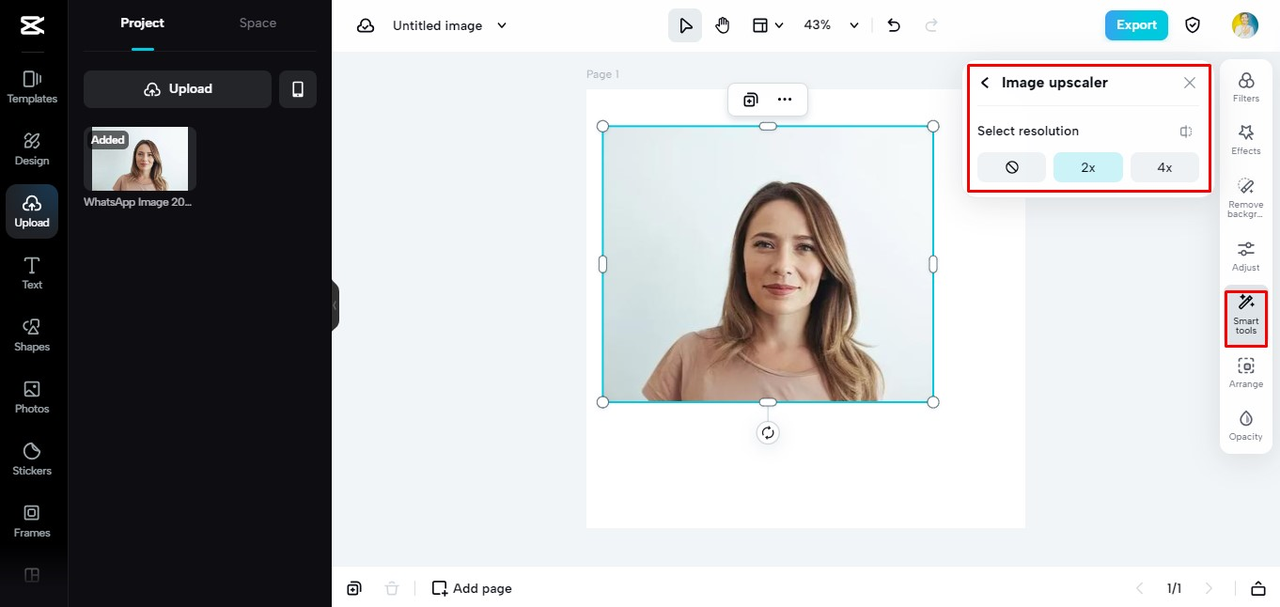1280x607 pixels.
Task: Select the WhatsApp Image thumbnail
Action: (x=140, y=159)
